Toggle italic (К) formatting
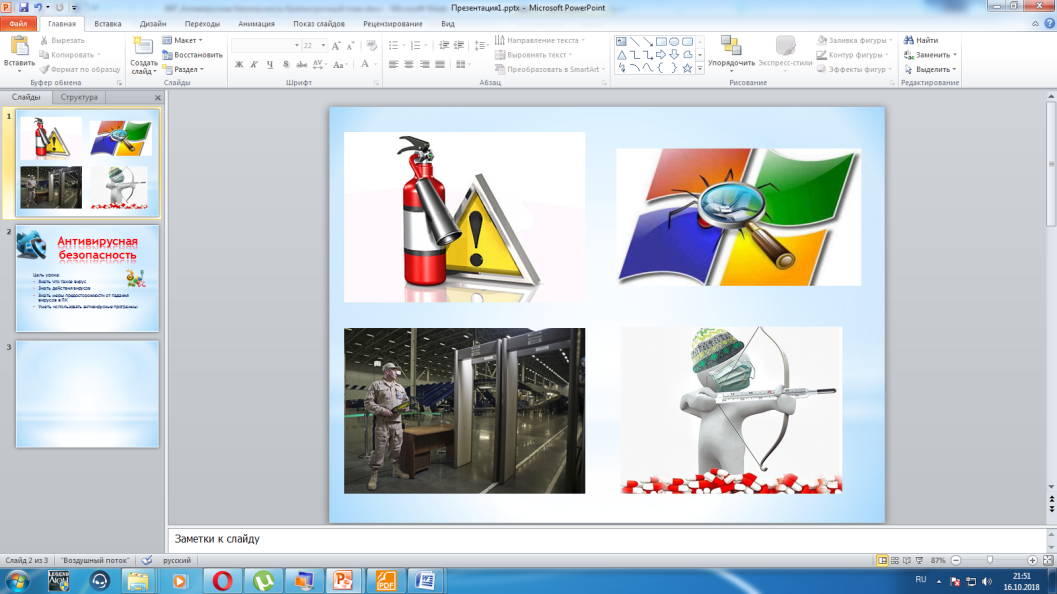 point(254,65)
